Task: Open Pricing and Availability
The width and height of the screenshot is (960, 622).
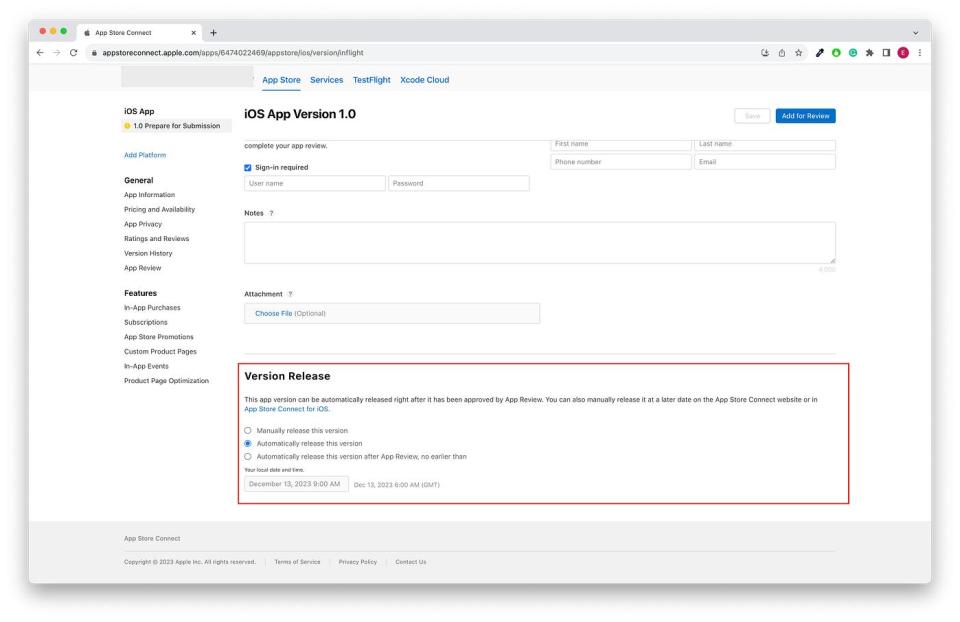Action: coord(159,209)
